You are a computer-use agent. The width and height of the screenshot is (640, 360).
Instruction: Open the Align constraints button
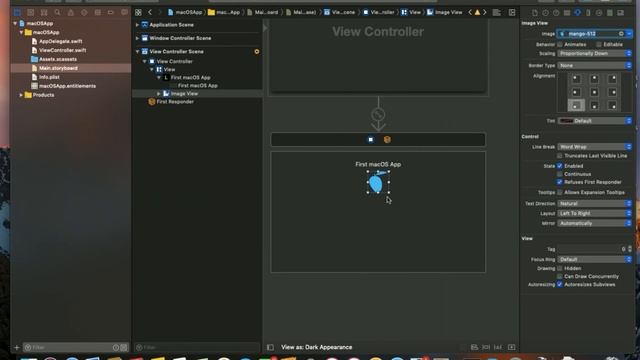pos(474,347)
